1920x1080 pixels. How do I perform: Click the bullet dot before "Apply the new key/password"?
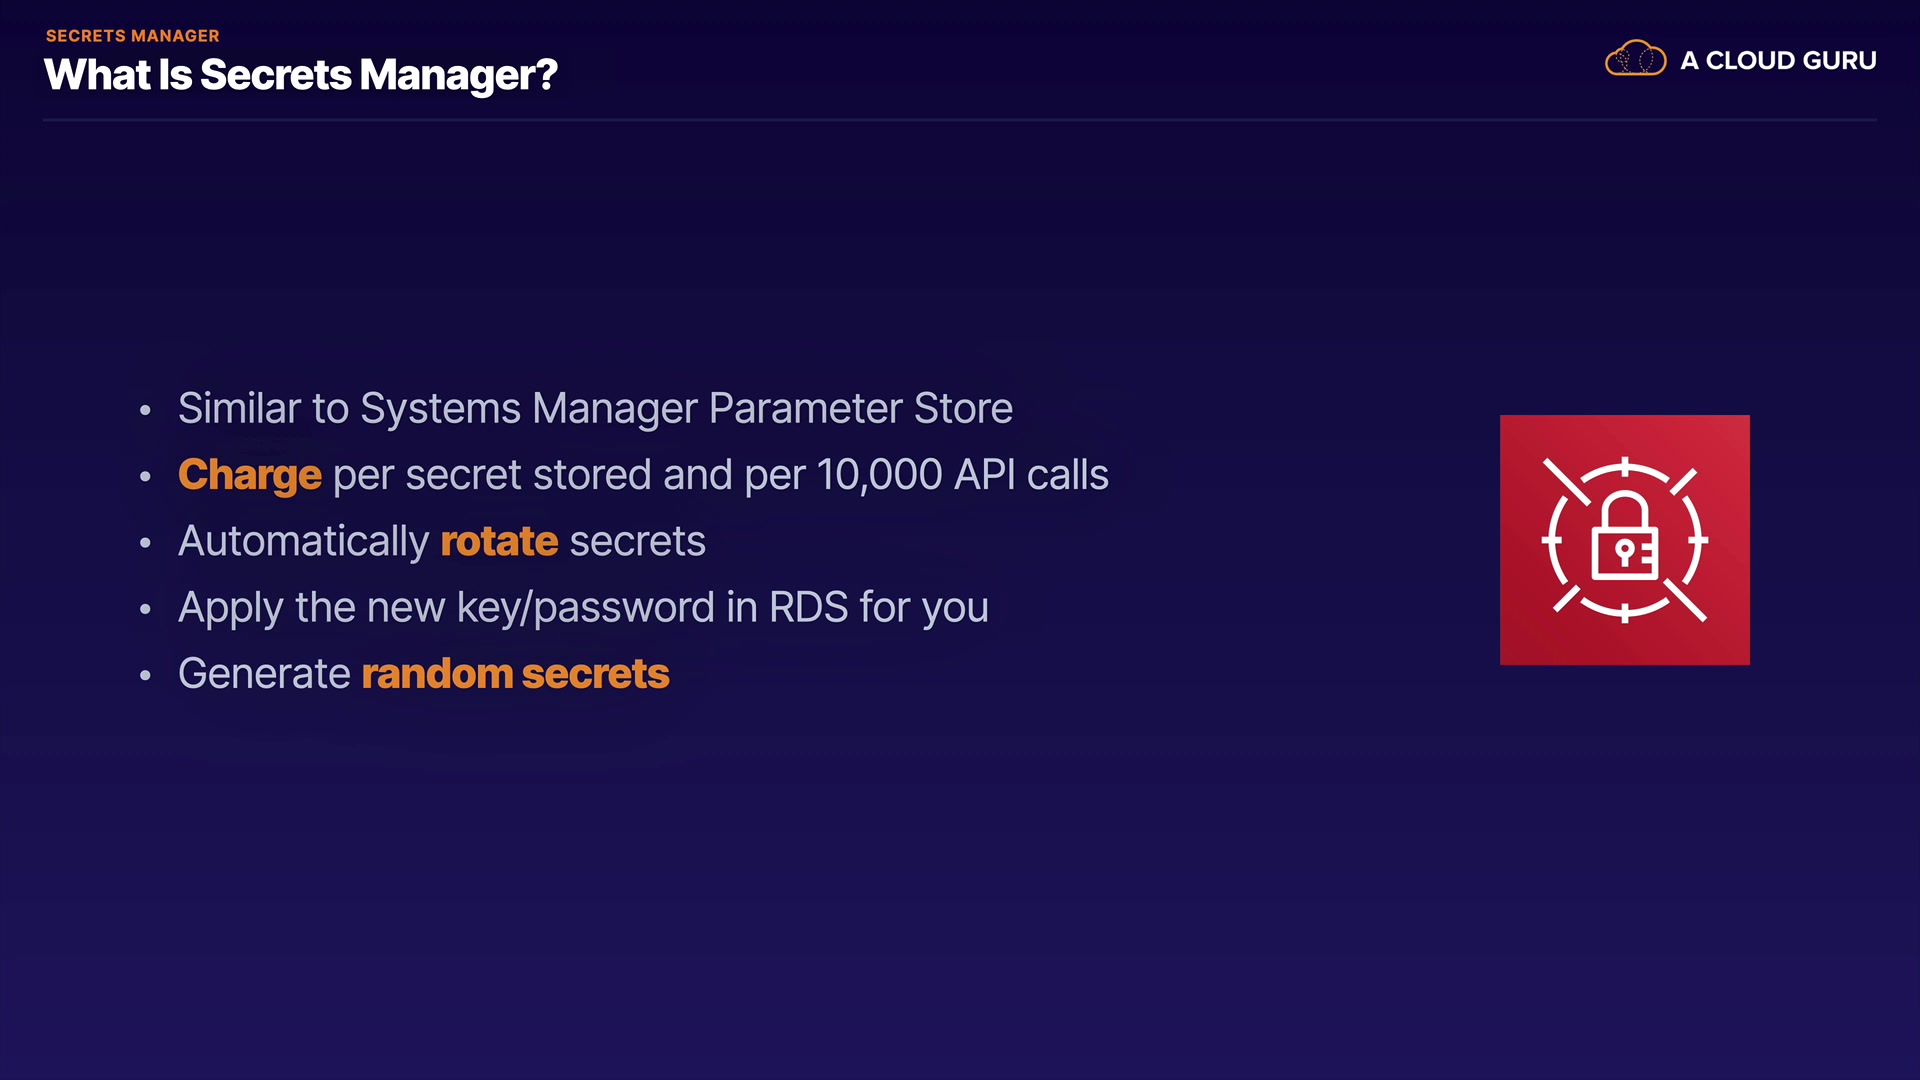coord(146,609)
